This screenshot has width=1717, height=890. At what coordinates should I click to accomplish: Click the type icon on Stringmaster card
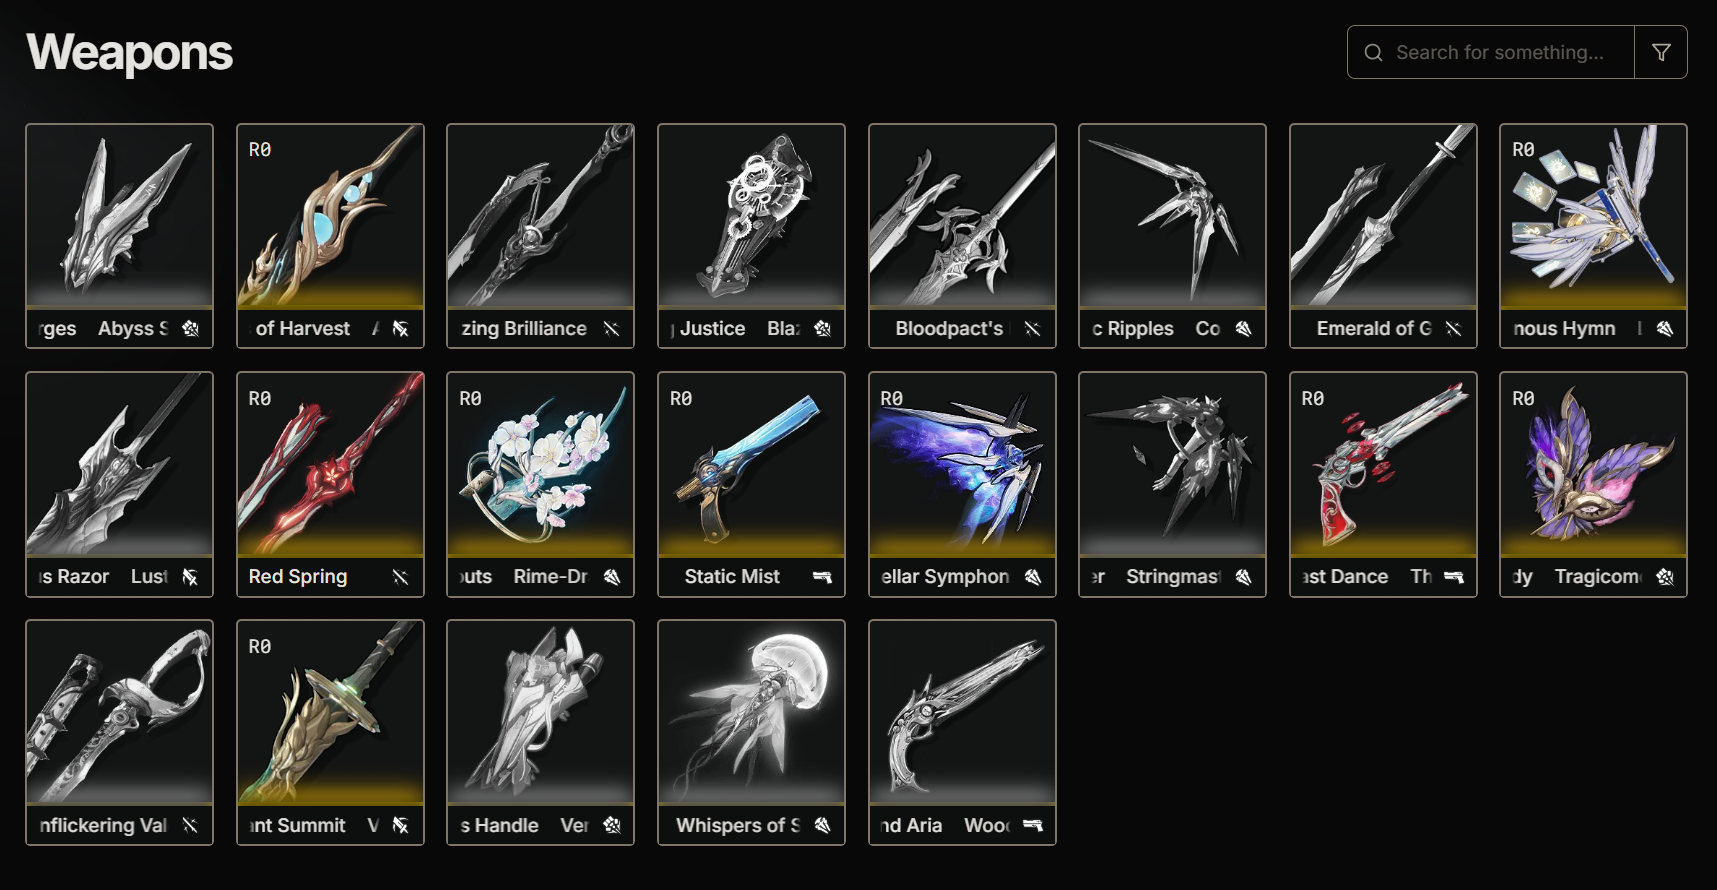(1244, 577)
